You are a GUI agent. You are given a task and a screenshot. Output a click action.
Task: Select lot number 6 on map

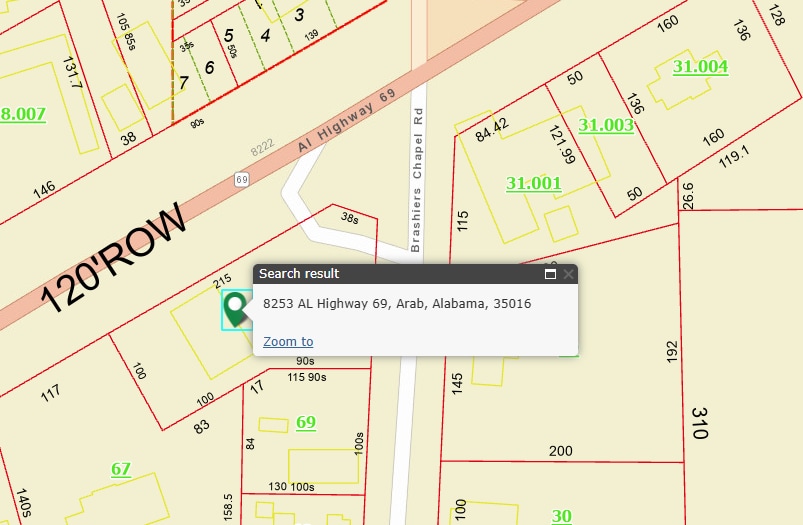tap(210, 67)
